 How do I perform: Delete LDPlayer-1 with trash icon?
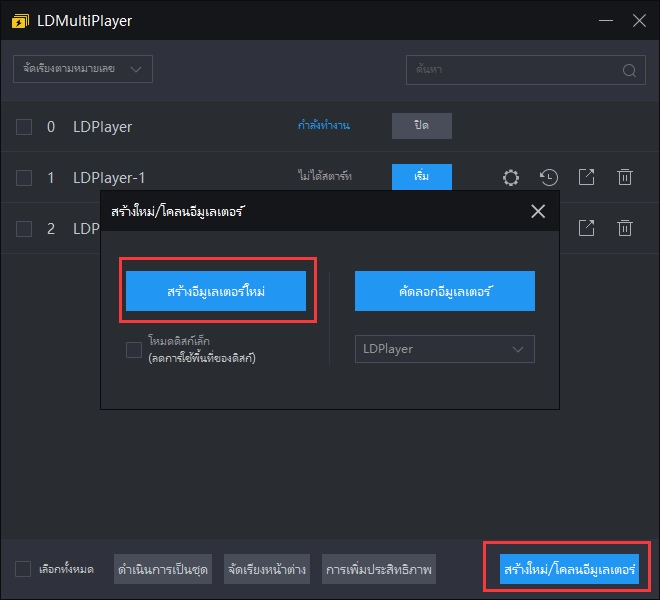point(625,178)
